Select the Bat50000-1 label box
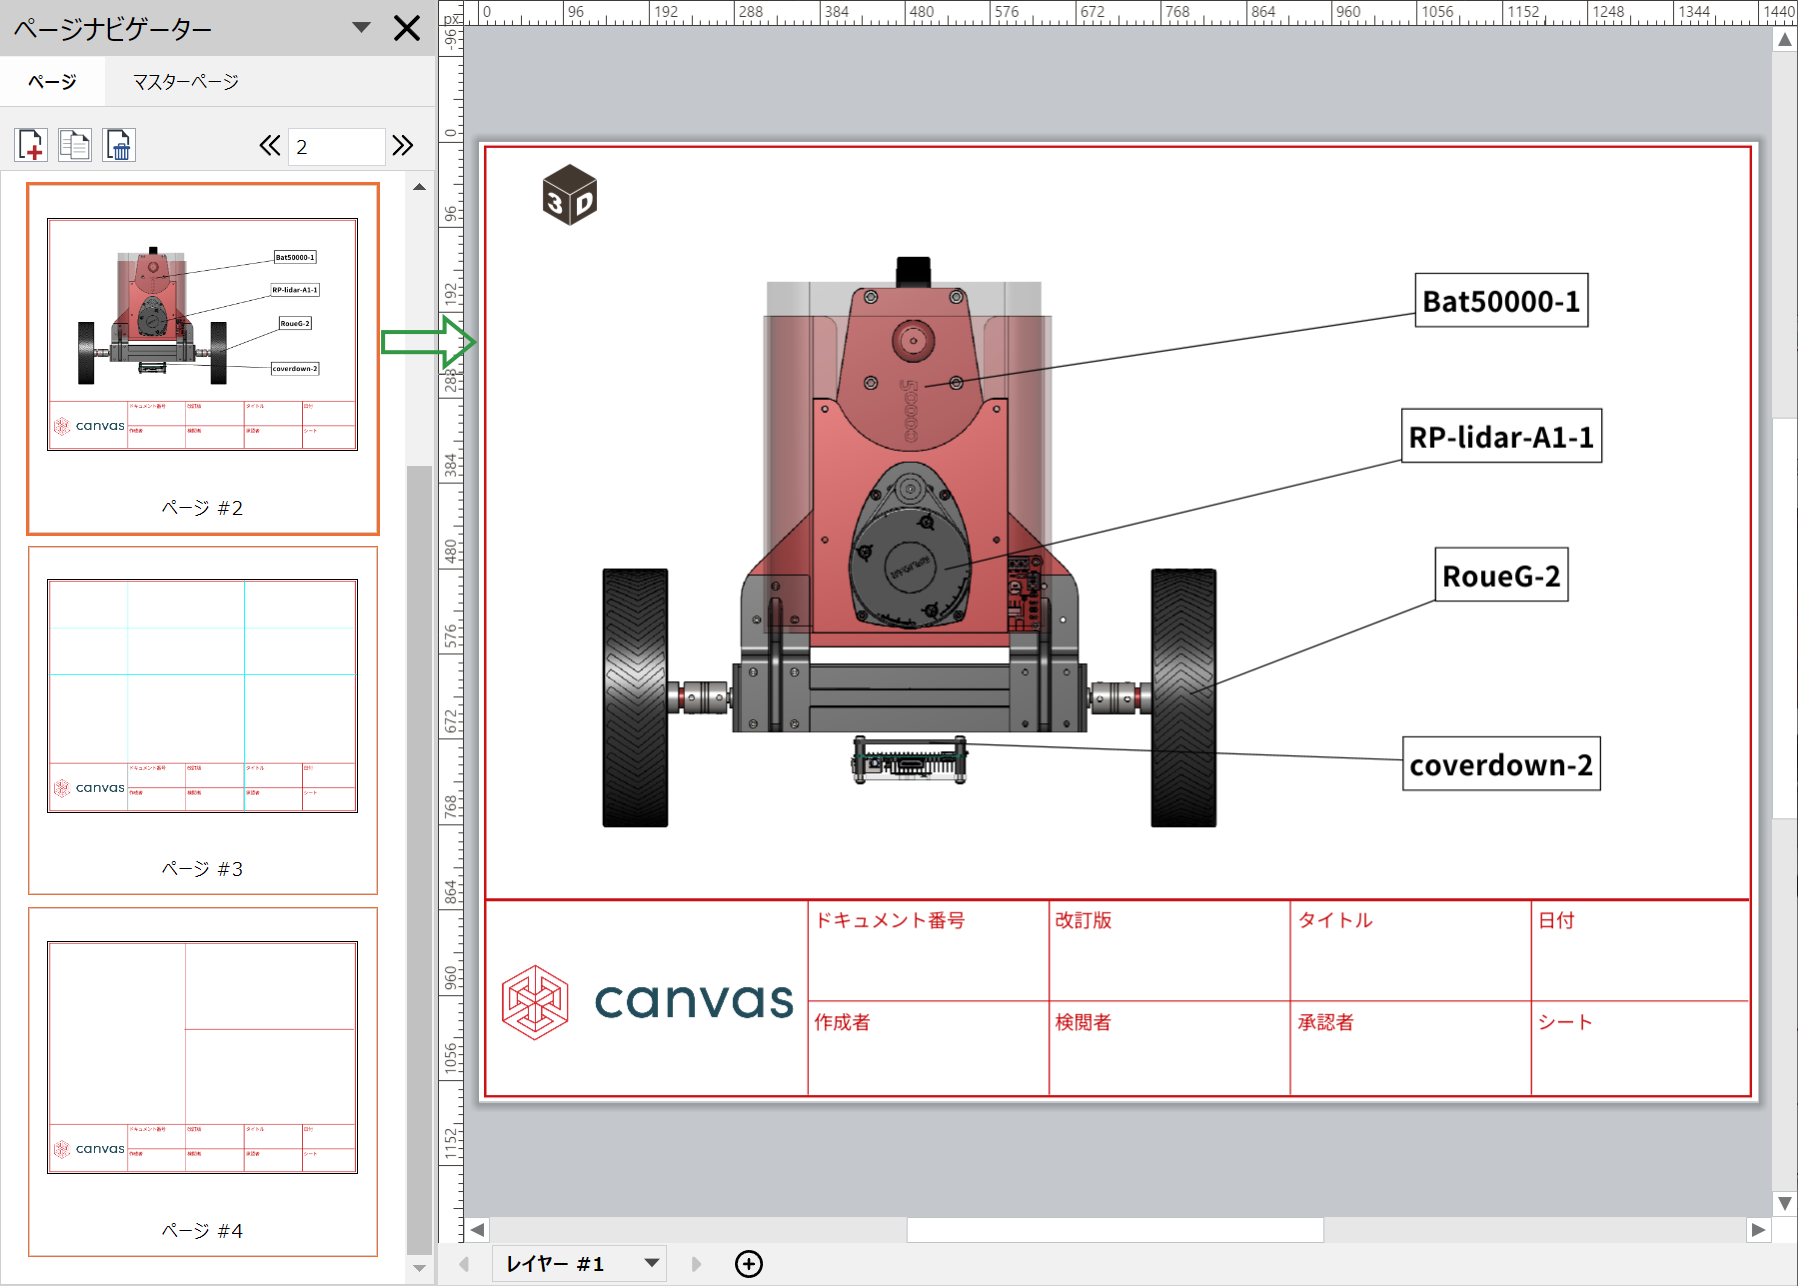 point(1501,300)
